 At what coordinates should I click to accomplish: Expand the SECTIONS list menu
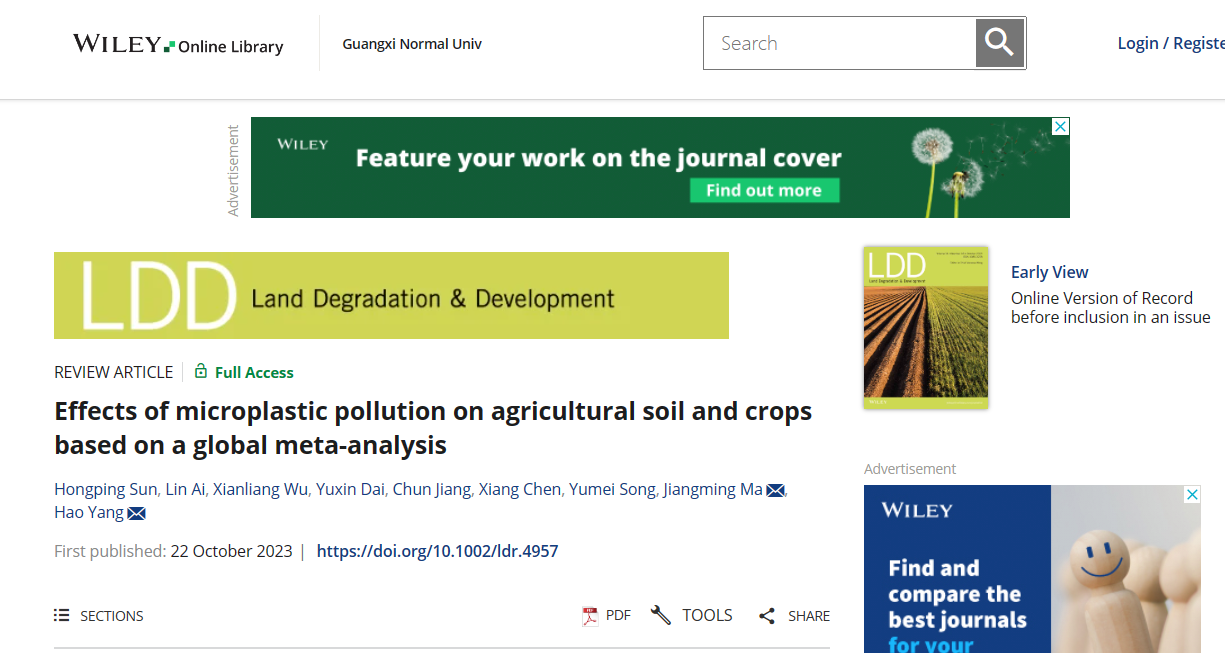99,616
